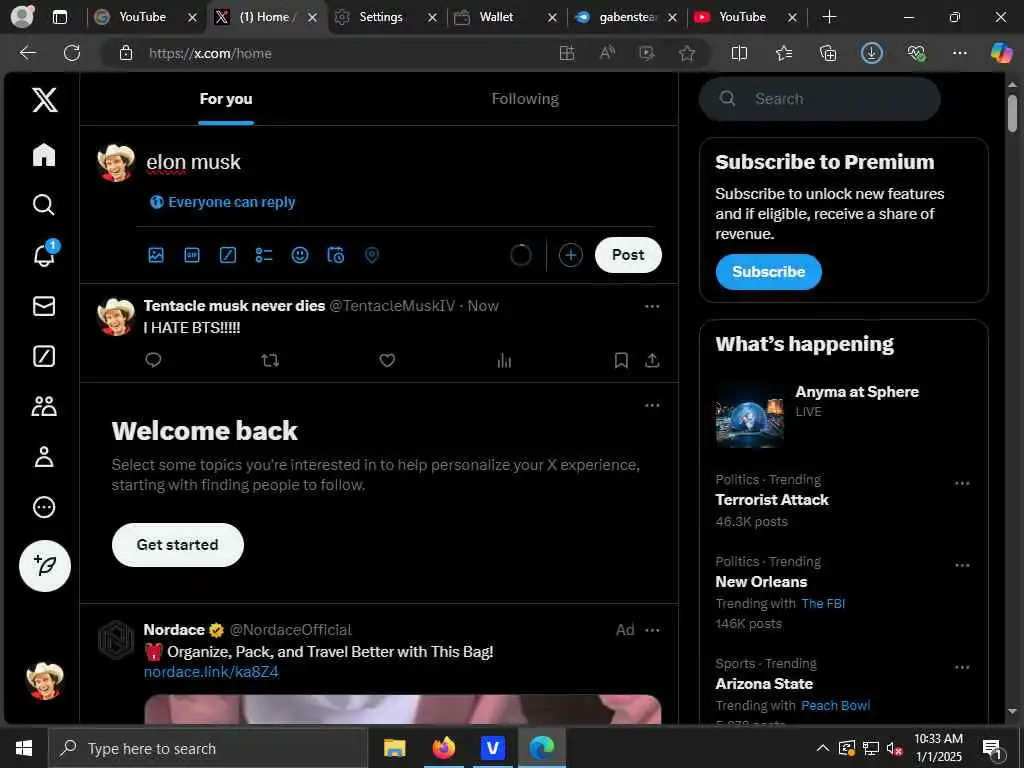The image size is (1024, 768).
Task: Open Edge Settings and more menu
Action: (x=959, y=53)
